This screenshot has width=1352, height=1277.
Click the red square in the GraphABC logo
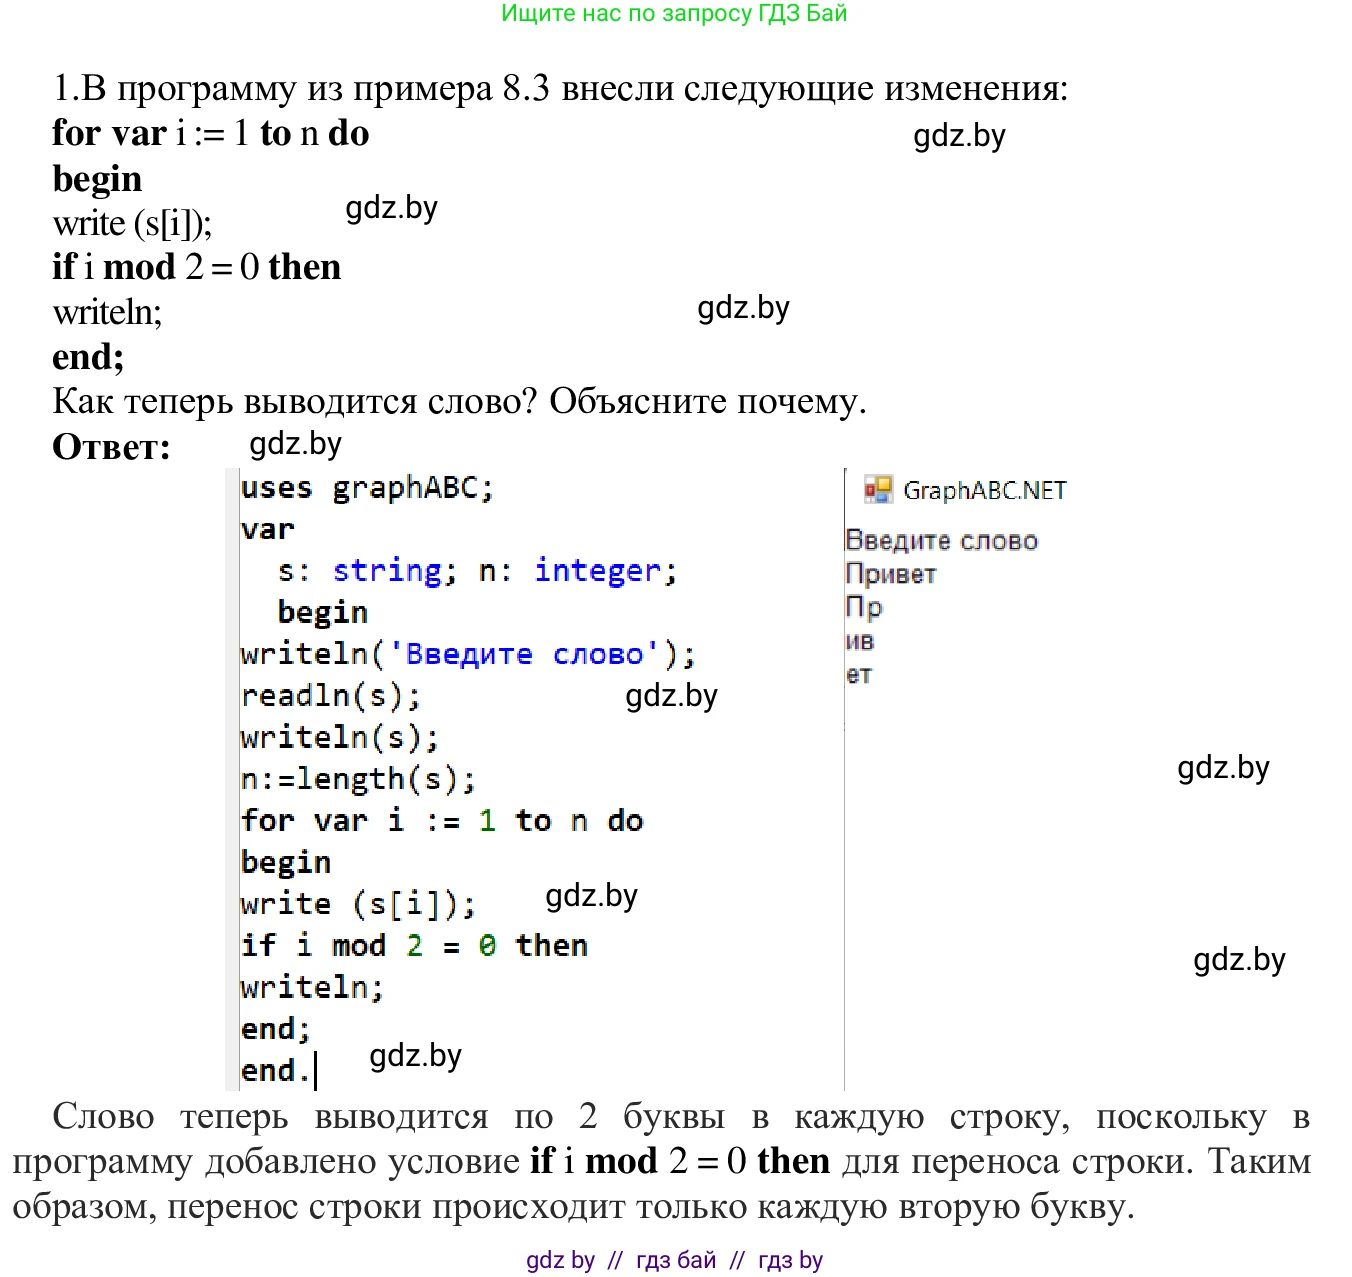click(870, 490)
